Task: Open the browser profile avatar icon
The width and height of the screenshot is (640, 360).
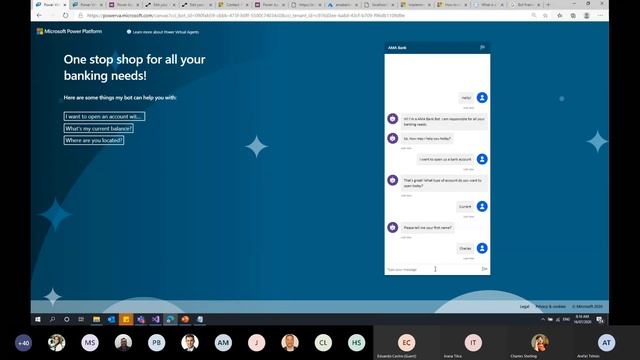Action: point(587,16)
